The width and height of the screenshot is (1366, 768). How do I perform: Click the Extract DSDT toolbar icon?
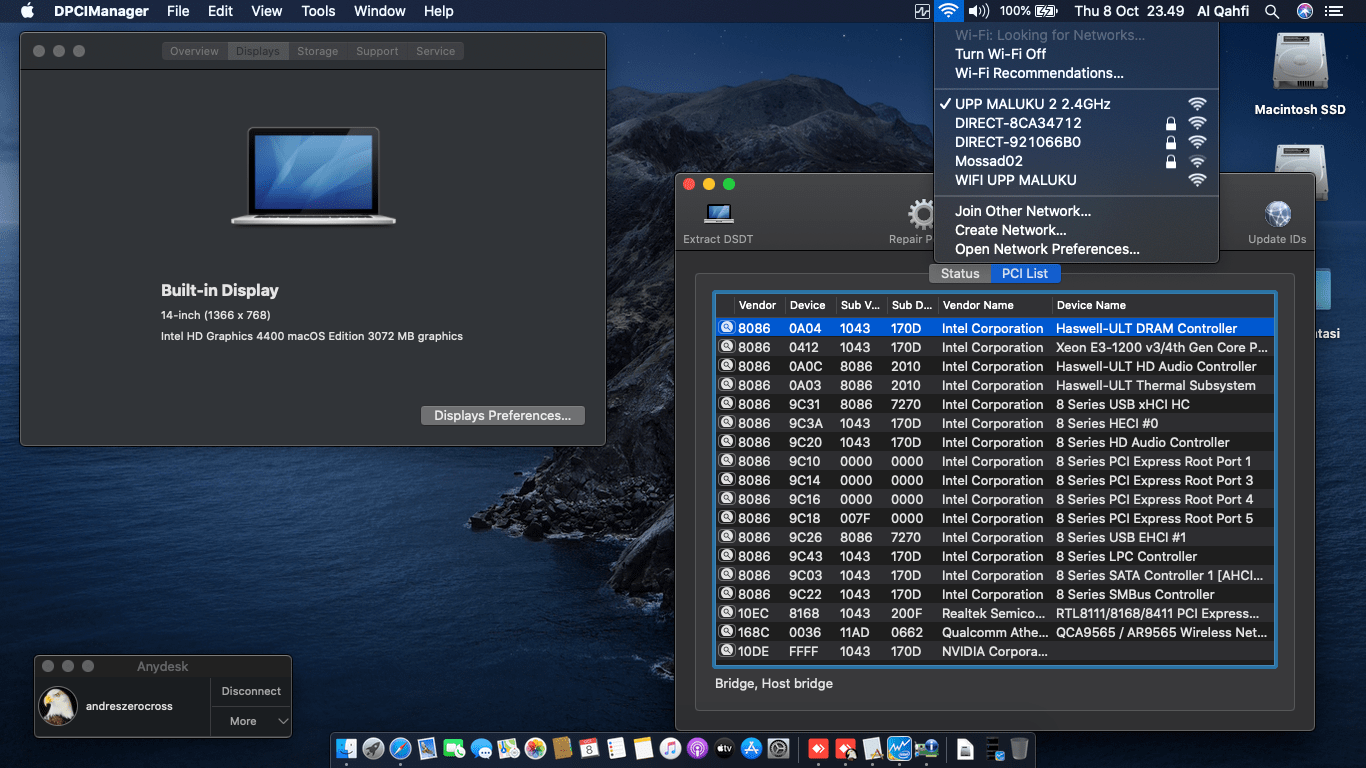[717, 215]
